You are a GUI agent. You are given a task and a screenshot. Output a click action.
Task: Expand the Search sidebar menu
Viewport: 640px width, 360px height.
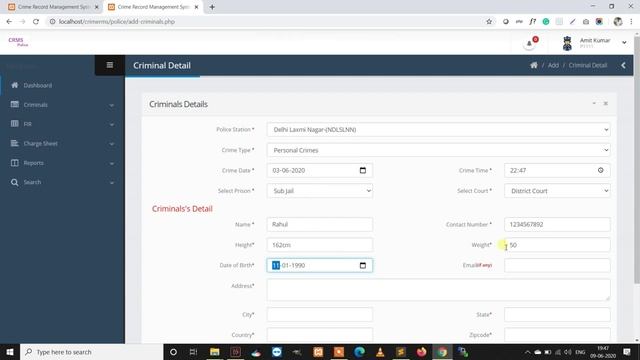coord(62,182)
